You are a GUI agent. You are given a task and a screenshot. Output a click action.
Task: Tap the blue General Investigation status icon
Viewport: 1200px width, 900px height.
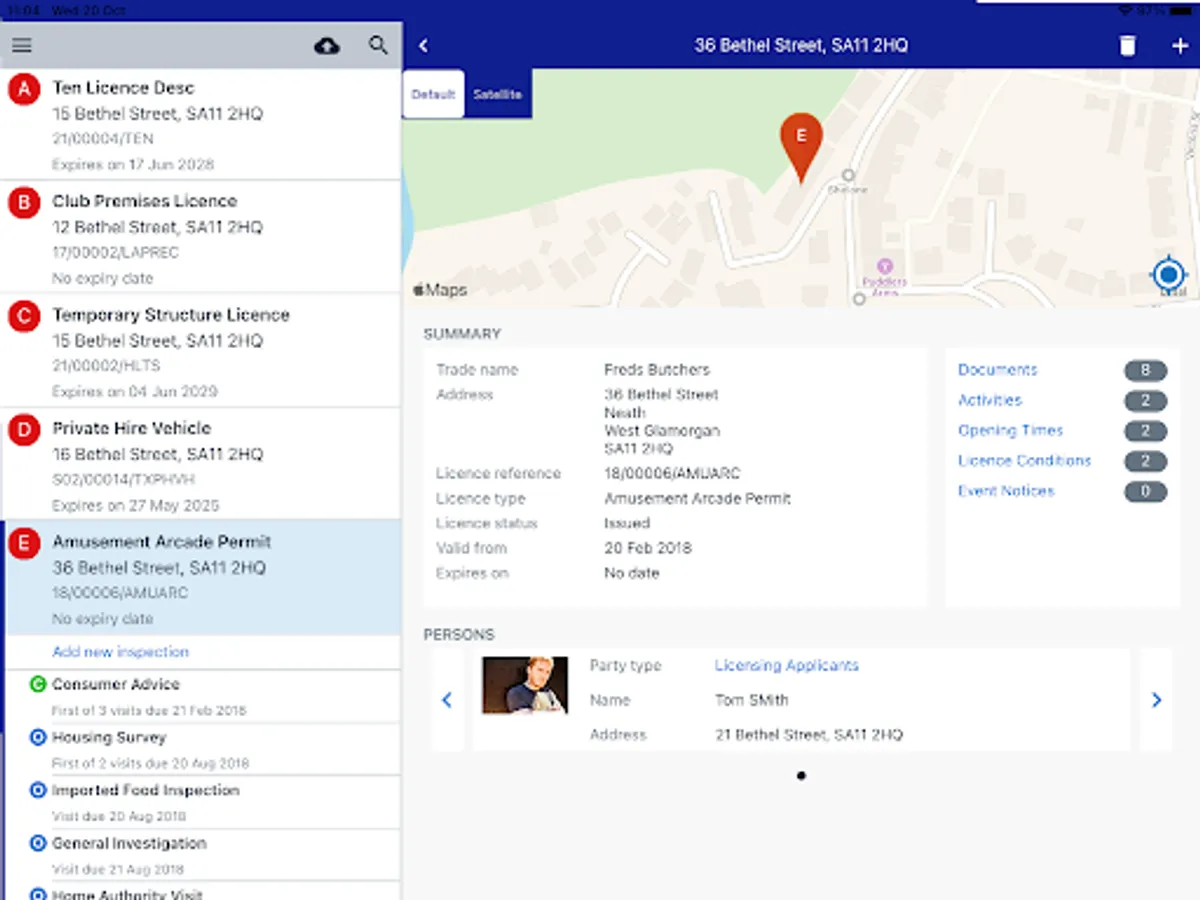tap(38, 844)
